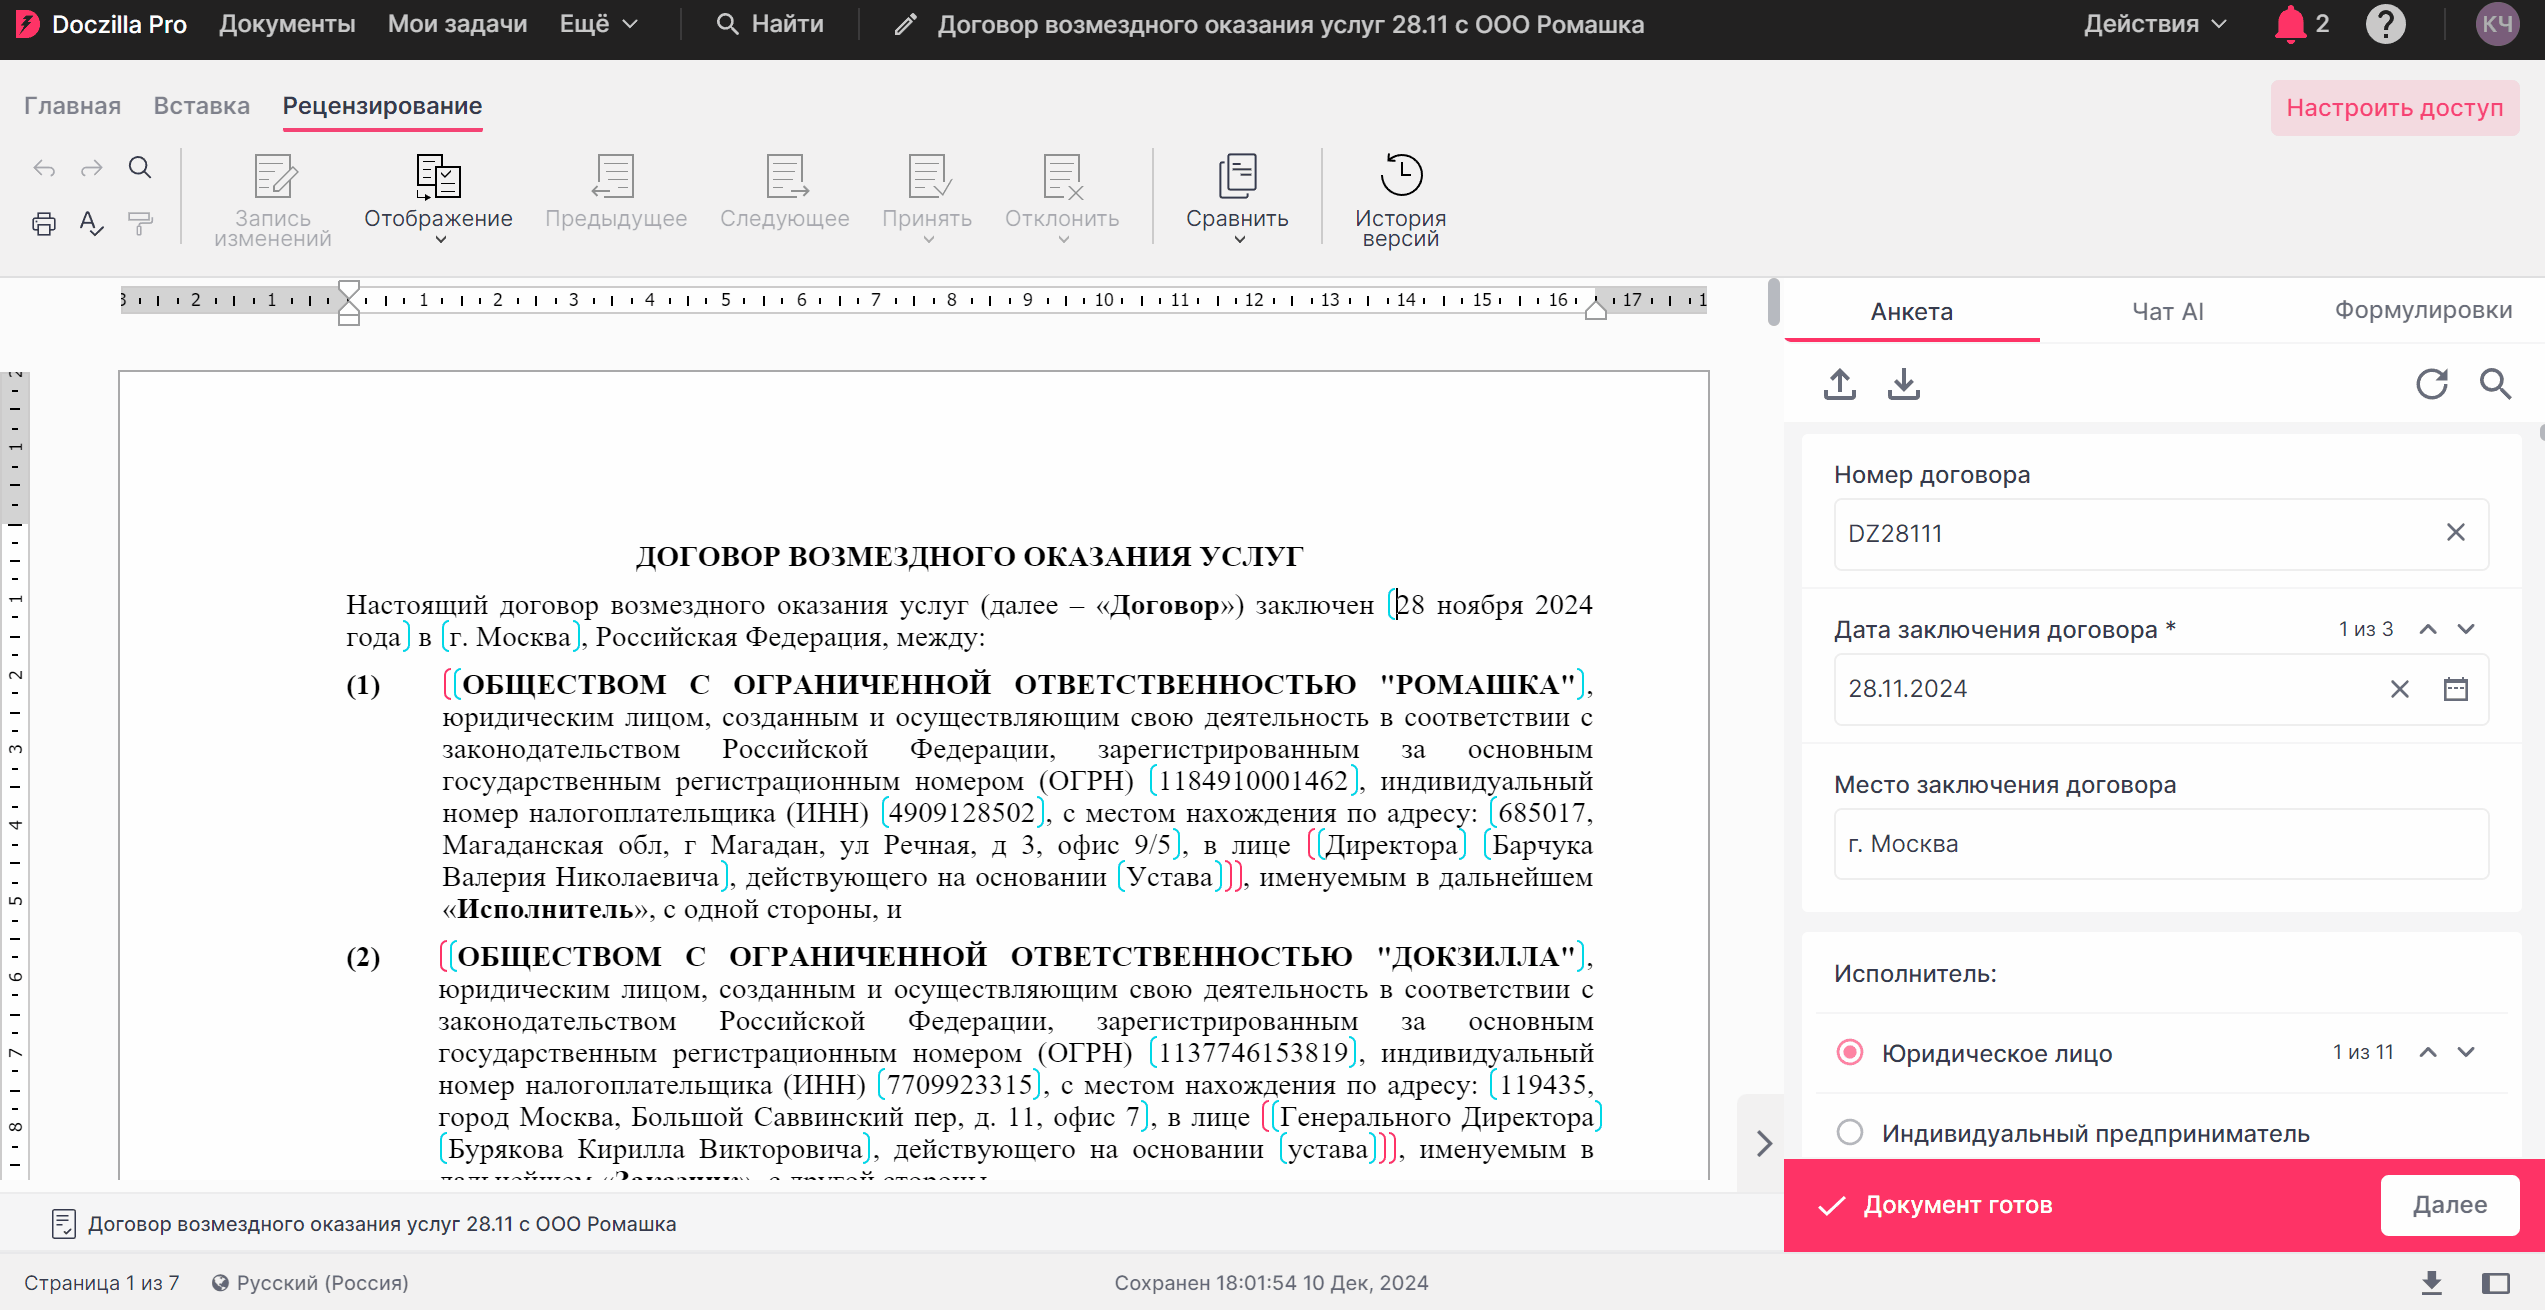Clear the contract number field DZ28111
Screen dimensions: 2545x1310
point(2456,533)
